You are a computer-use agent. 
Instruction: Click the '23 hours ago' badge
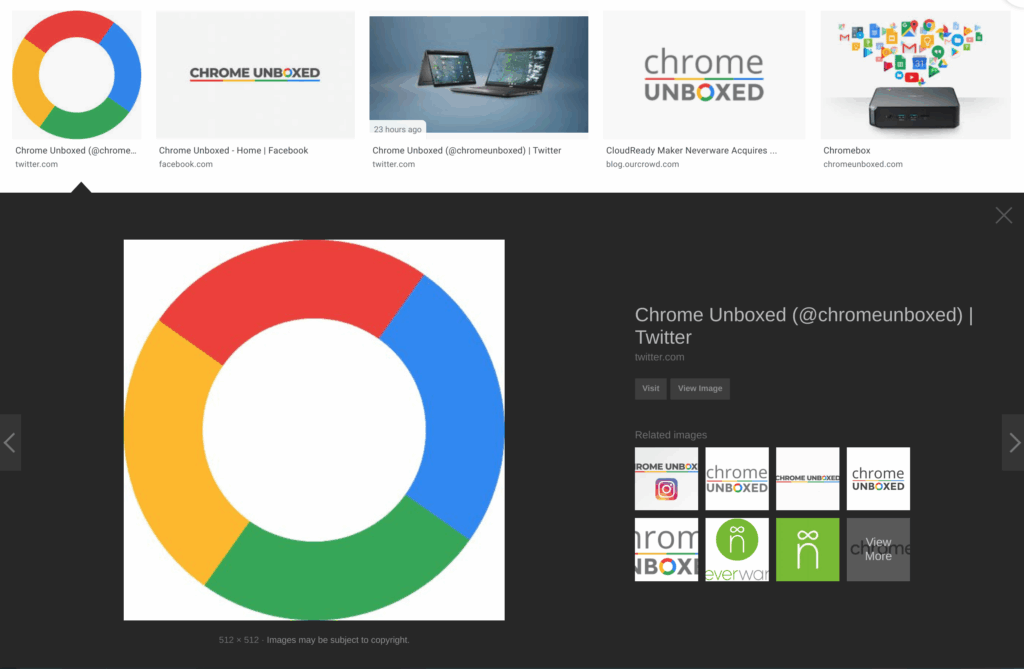click(398, 129)
